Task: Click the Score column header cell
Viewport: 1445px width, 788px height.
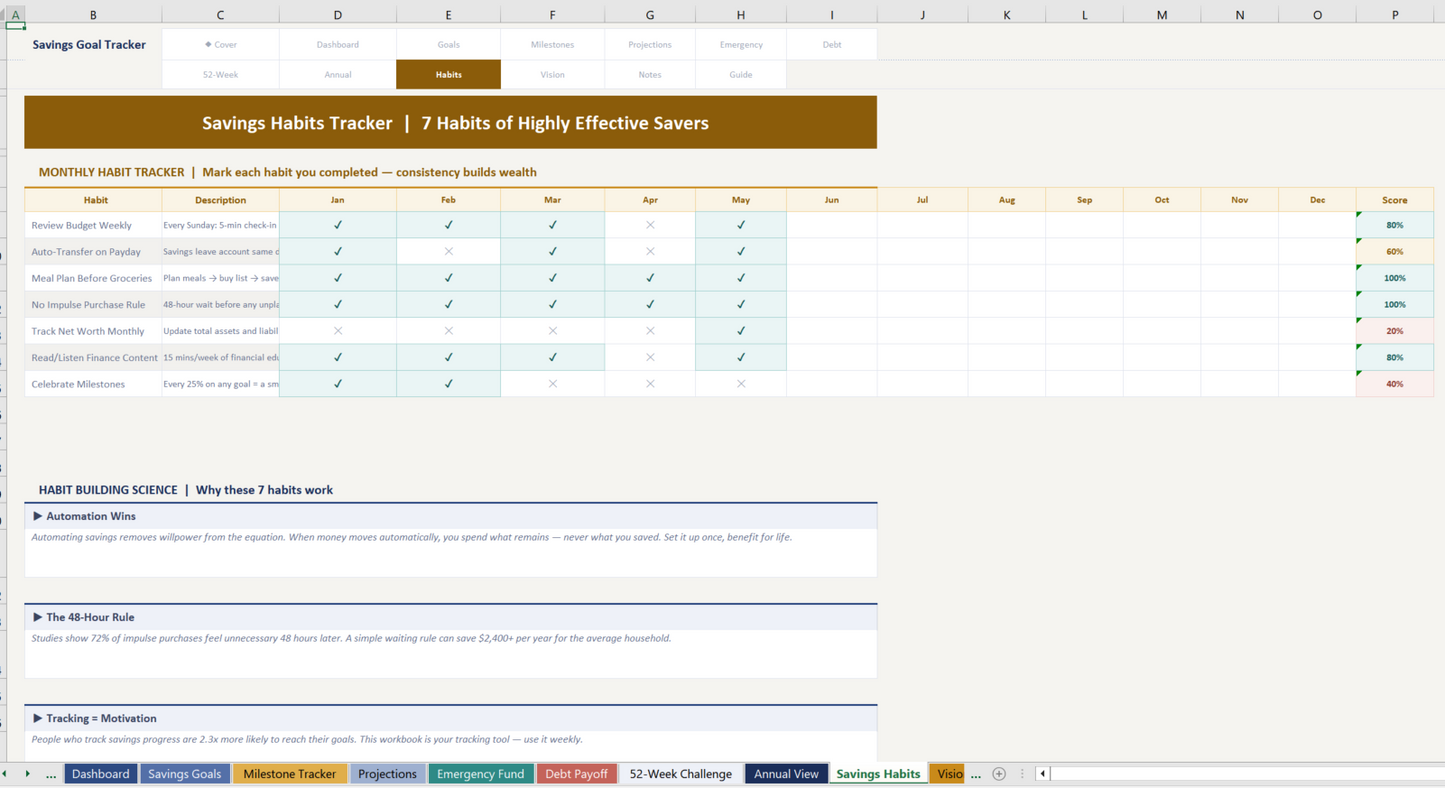Action: click(x=1395, y=200)
